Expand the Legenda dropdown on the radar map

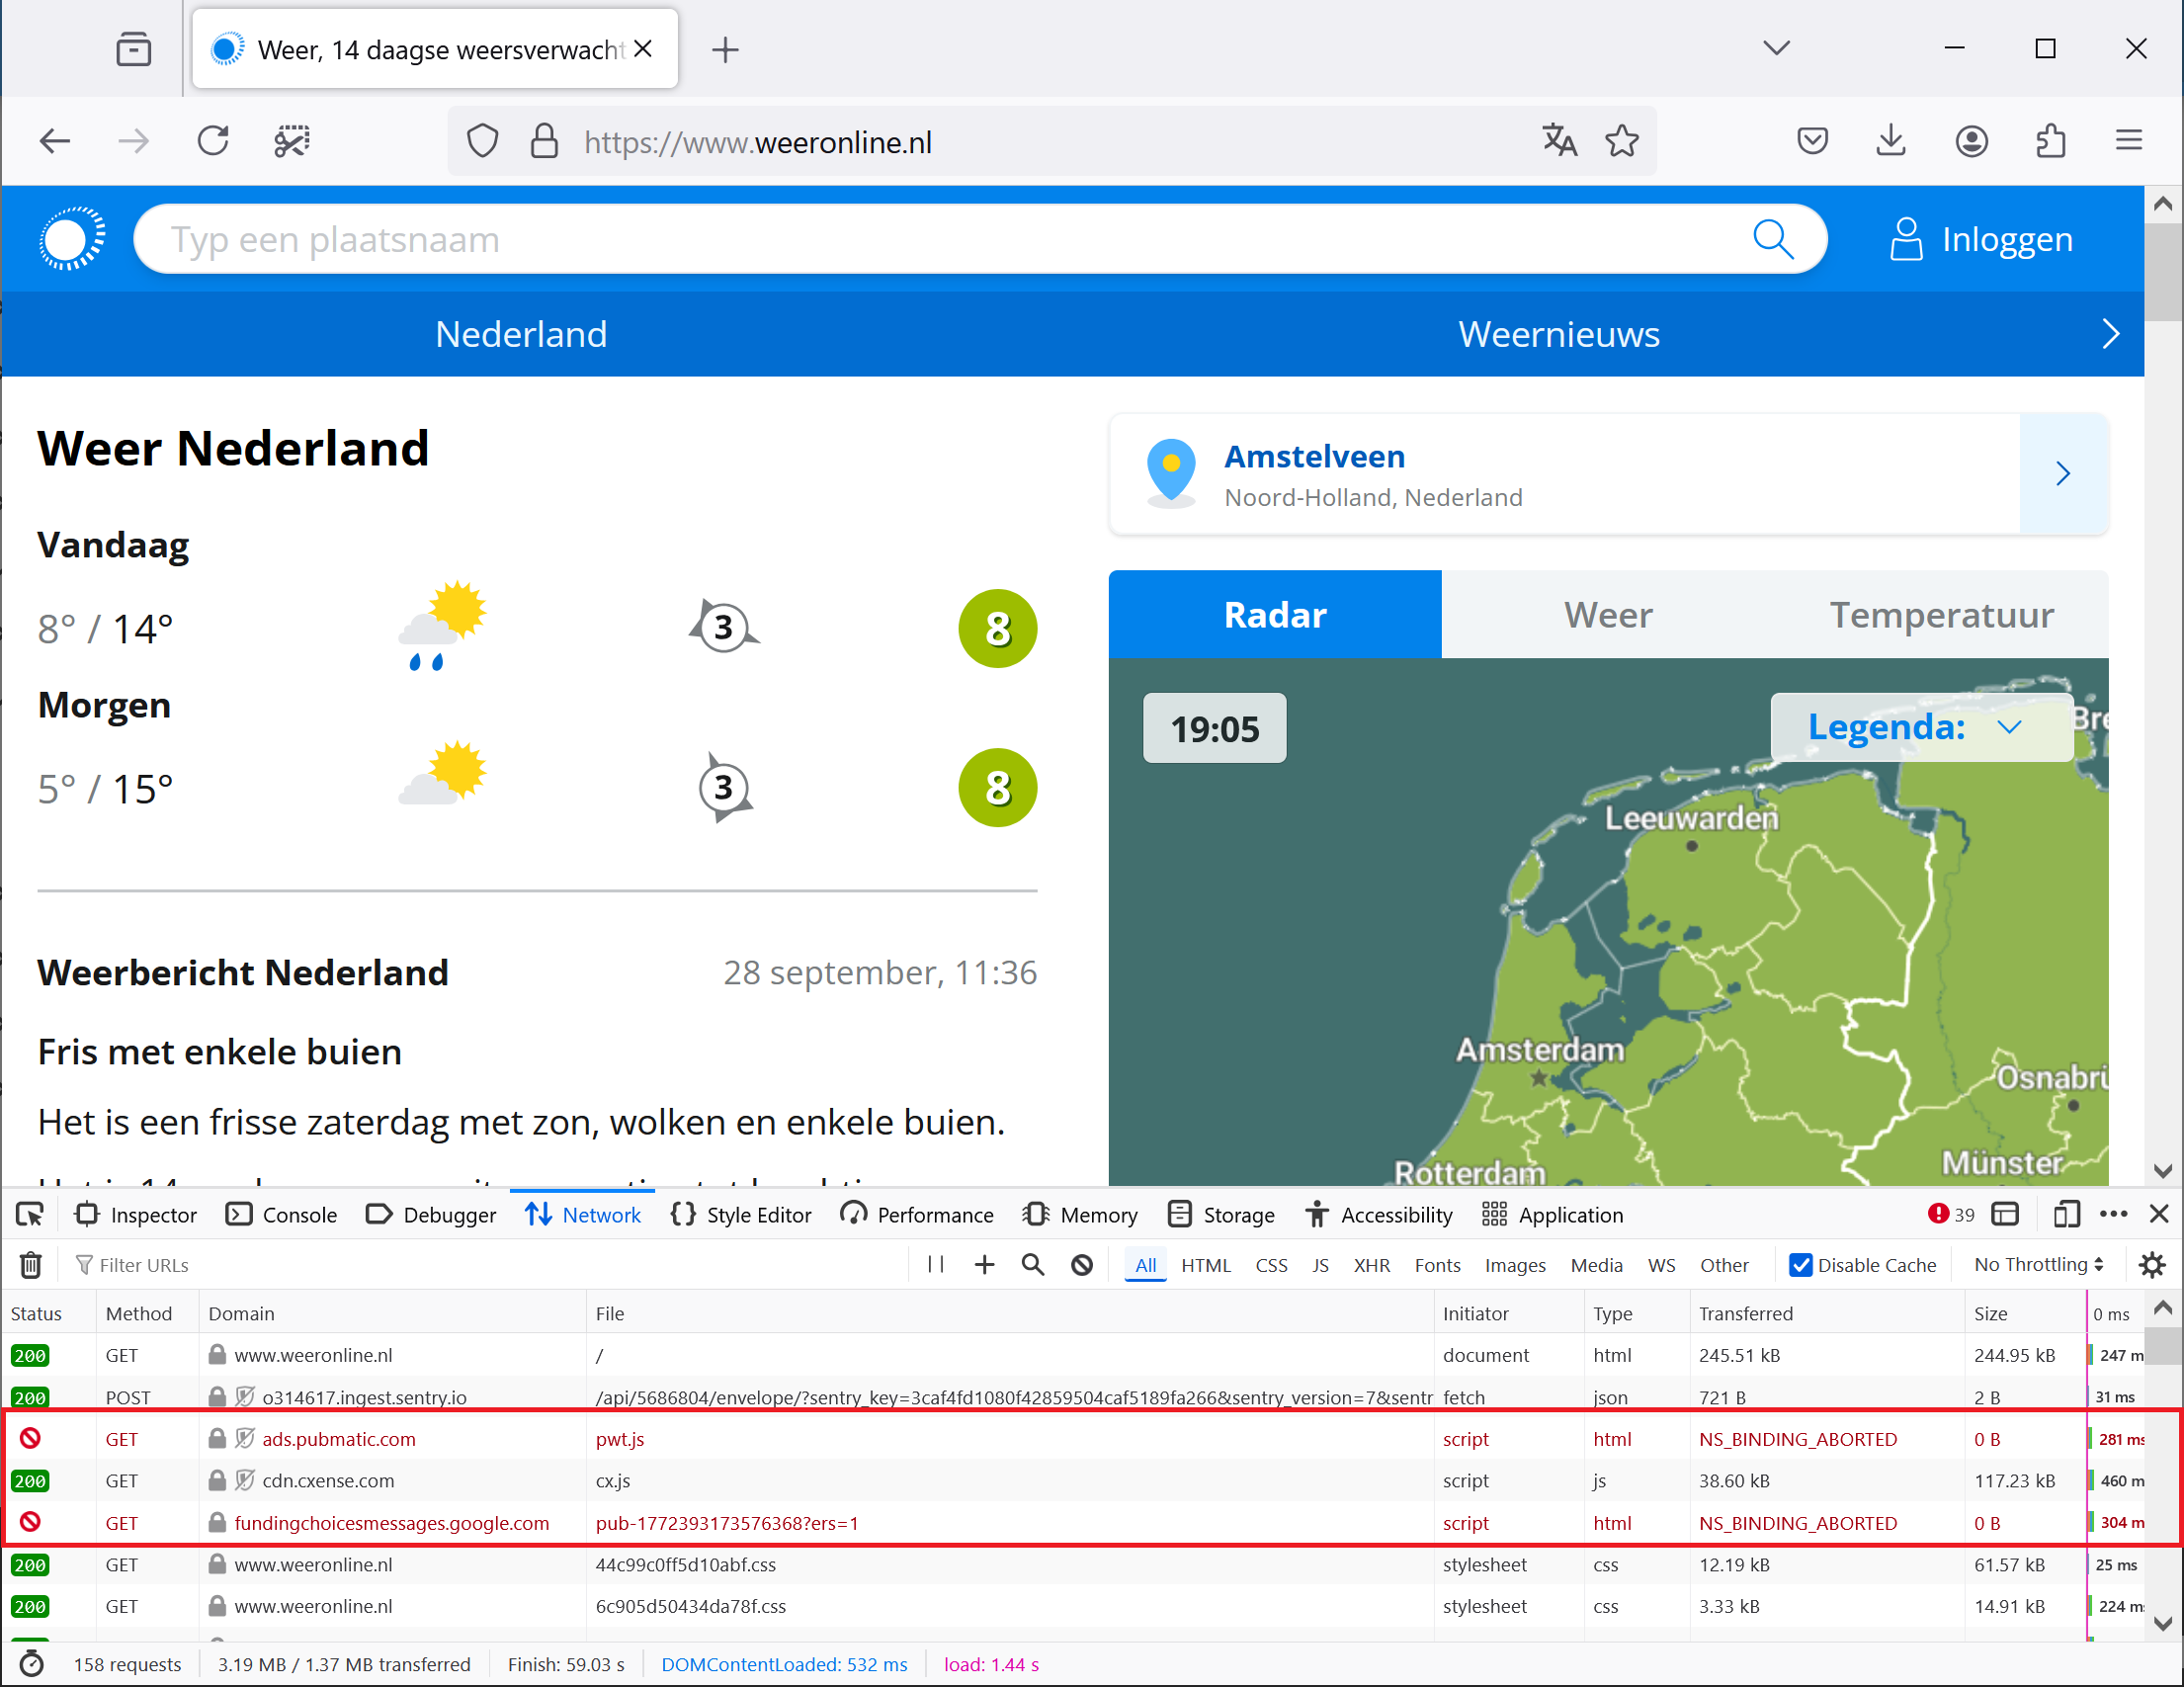tap(1919, 727)
